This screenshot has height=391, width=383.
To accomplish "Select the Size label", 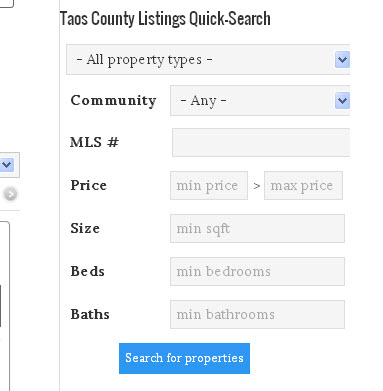I will [85, 228].
